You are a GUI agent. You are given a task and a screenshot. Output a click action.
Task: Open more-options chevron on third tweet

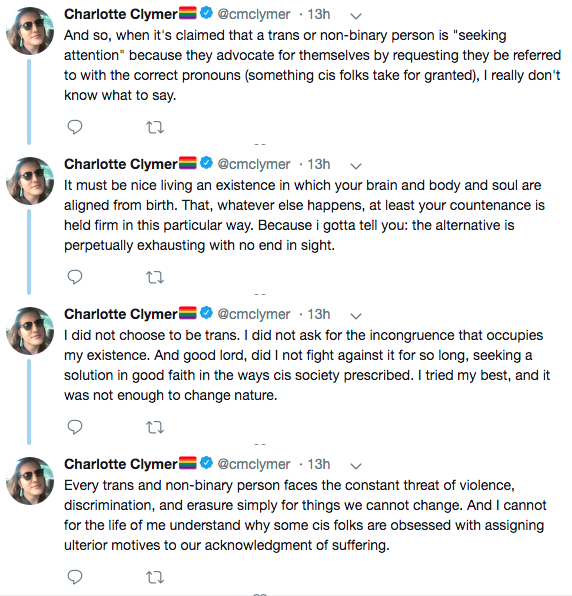356,316
